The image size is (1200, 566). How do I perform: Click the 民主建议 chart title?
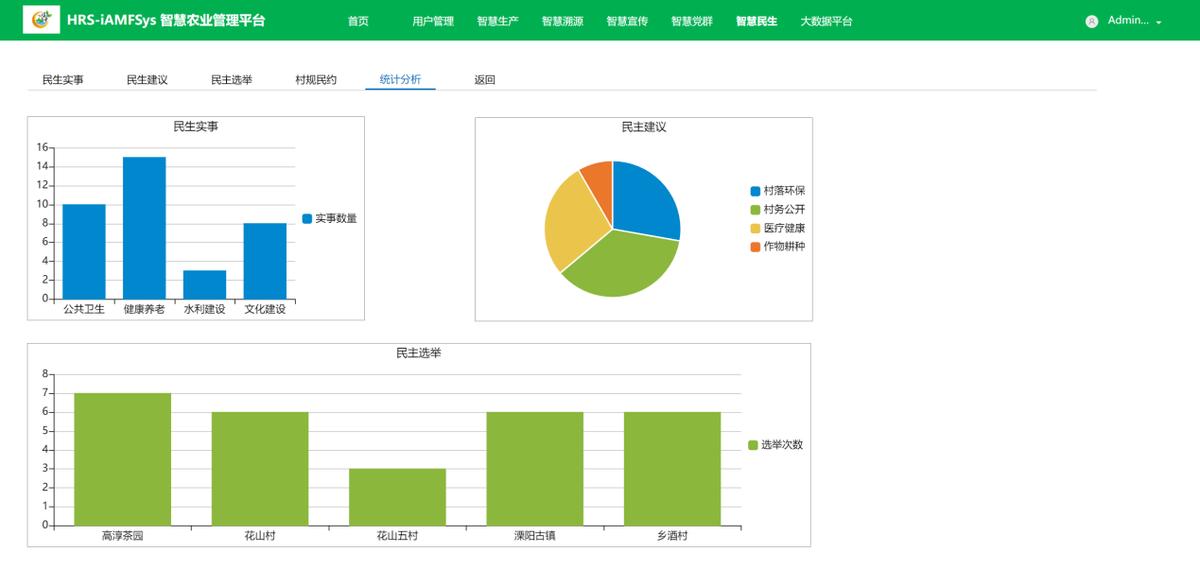[643, 127]
